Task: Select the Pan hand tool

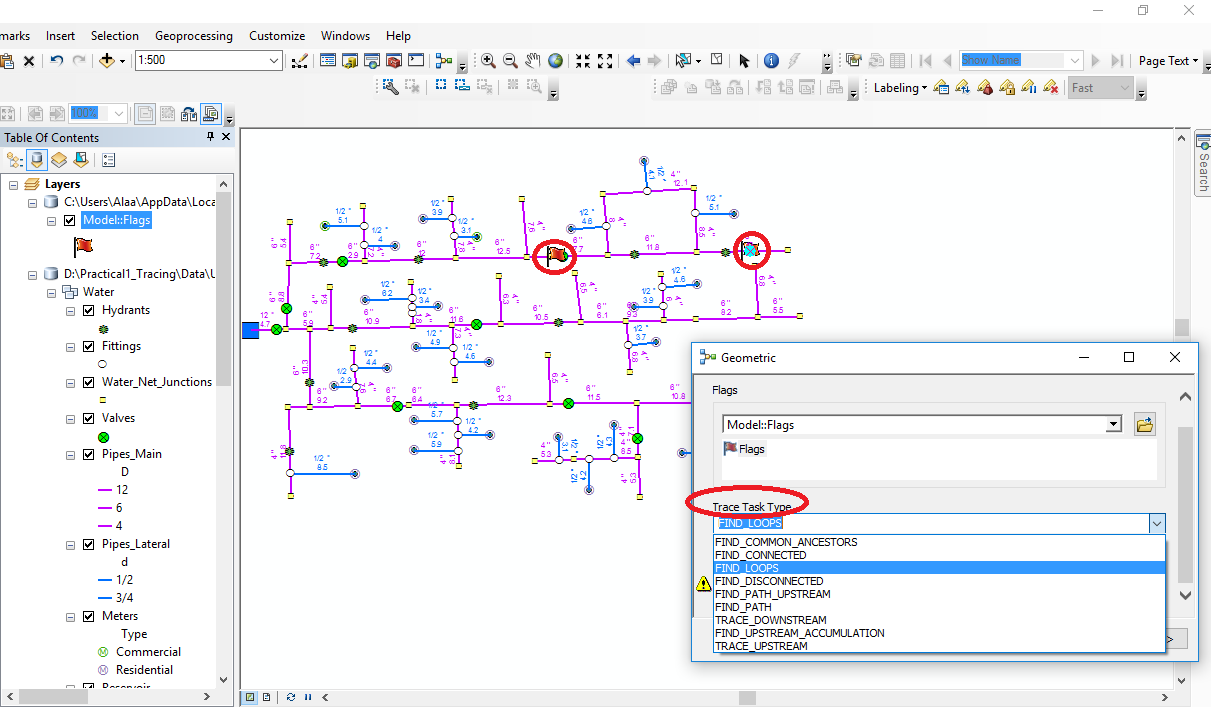Action: click(x=533, y=61)
